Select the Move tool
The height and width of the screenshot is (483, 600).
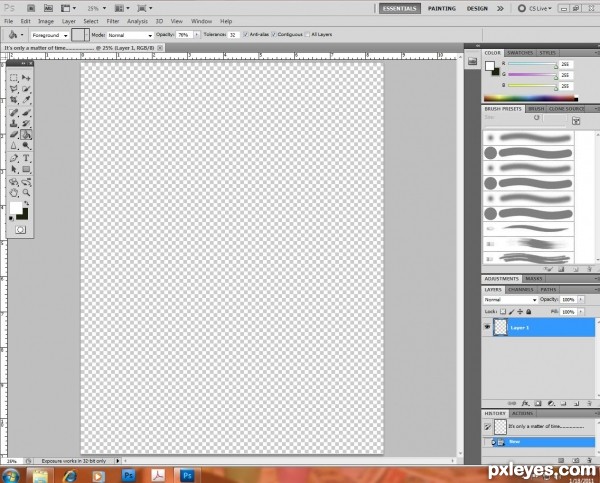(x=26, y=78)
